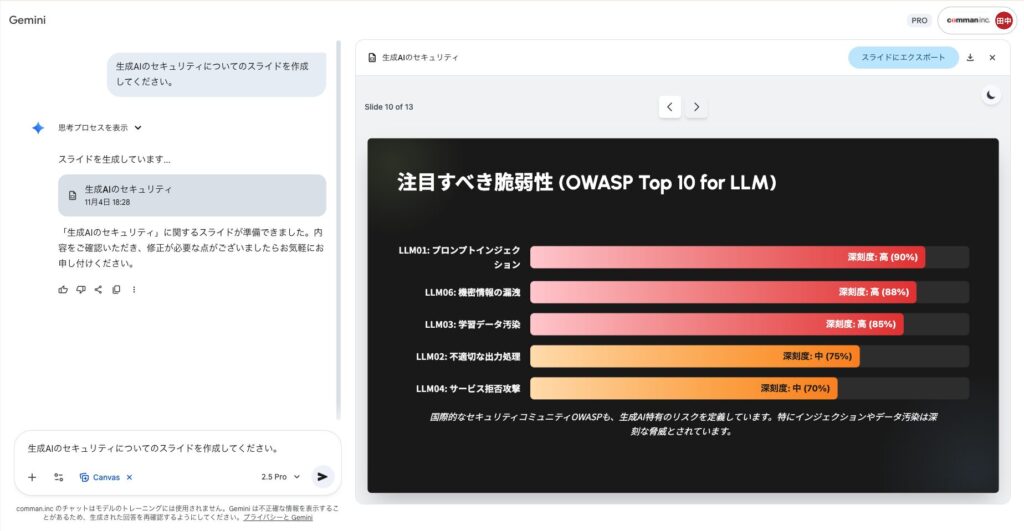The image size is (1024, 531).
Task: Send the prompt with the arrow button
Action: pyautogui.click(x=322, y=477)
